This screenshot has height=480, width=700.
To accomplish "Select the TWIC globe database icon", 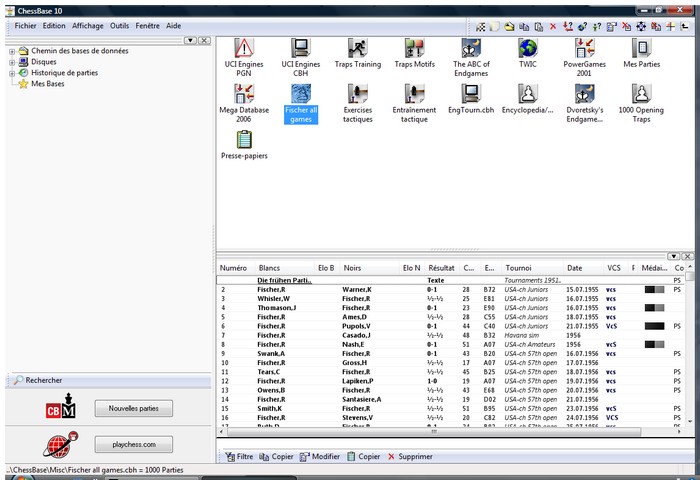I will click(528, 53).
